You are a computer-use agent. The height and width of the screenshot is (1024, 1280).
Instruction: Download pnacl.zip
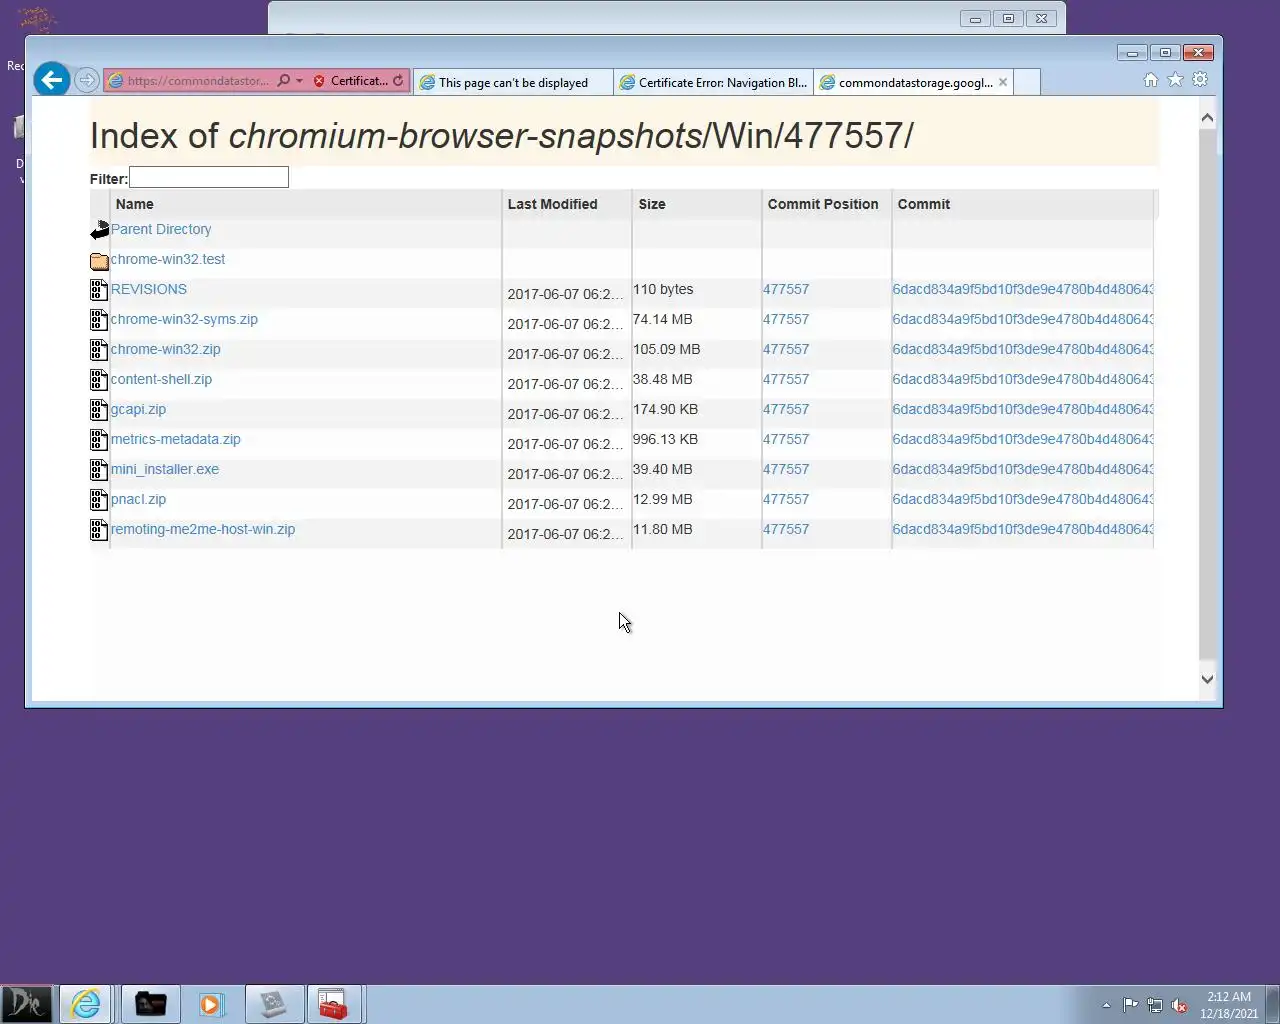click(x=138, y=499)
